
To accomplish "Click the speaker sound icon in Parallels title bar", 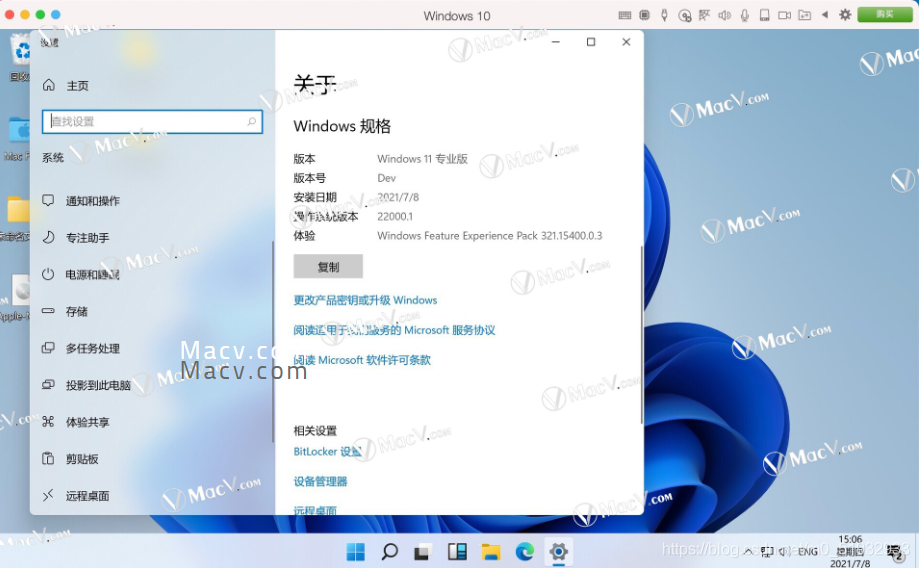I will (x=725, y=15).
